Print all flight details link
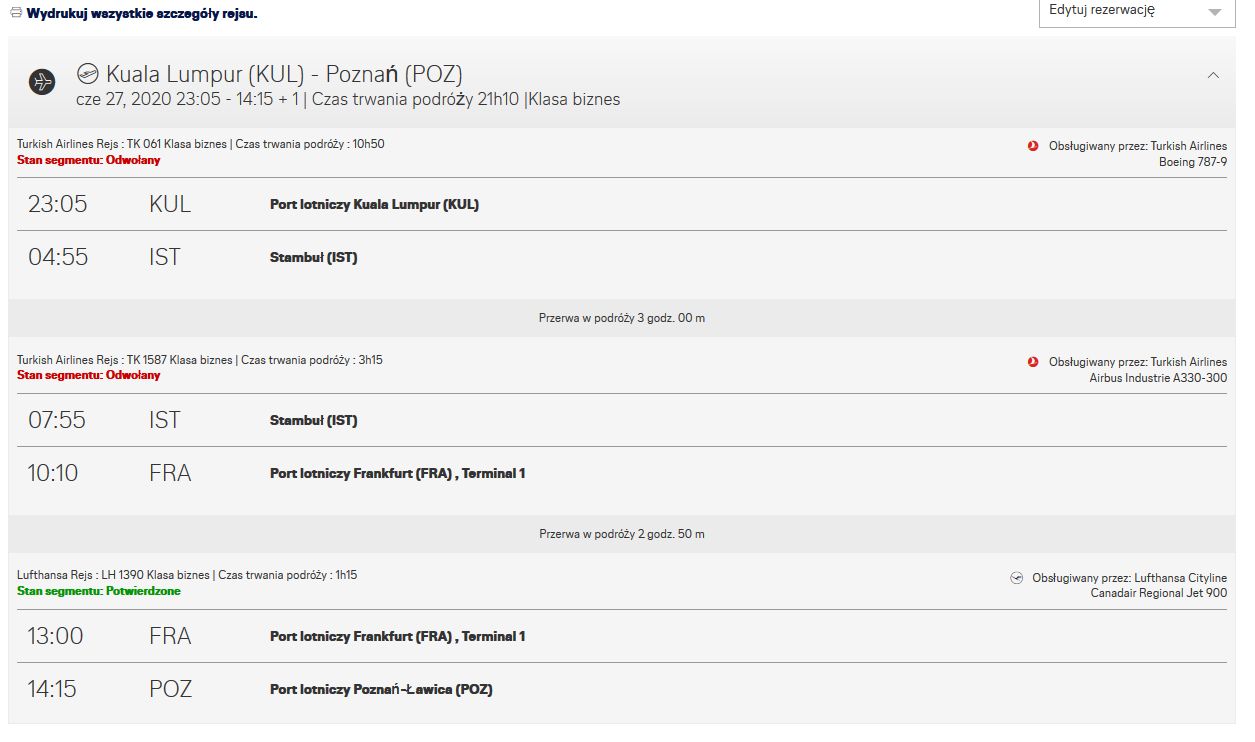The image size is (1255, 742). tap(142, 15)
